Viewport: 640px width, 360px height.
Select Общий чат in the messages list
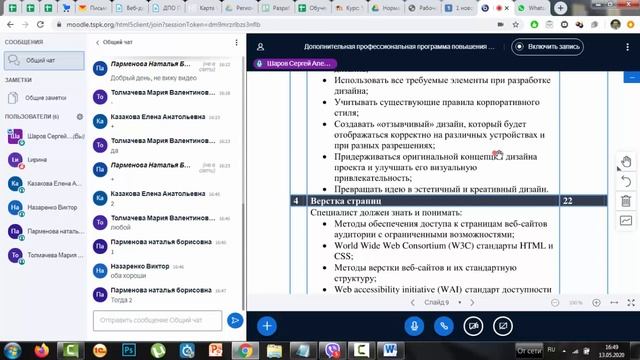(44, 60)
